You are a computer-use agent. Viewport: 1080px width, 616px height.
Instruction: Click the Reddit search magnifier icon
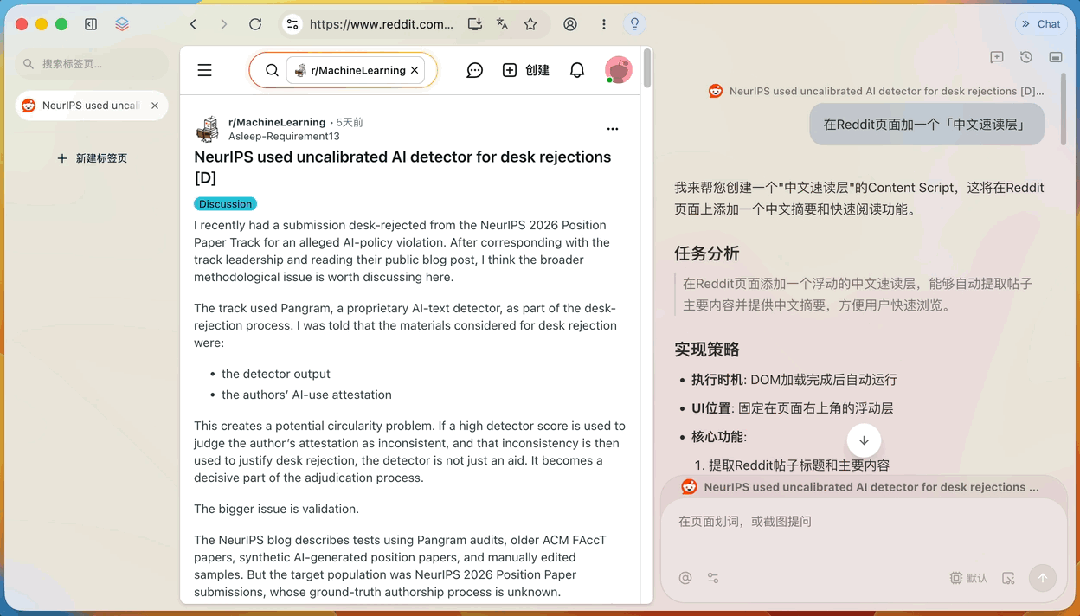point(271,70)
